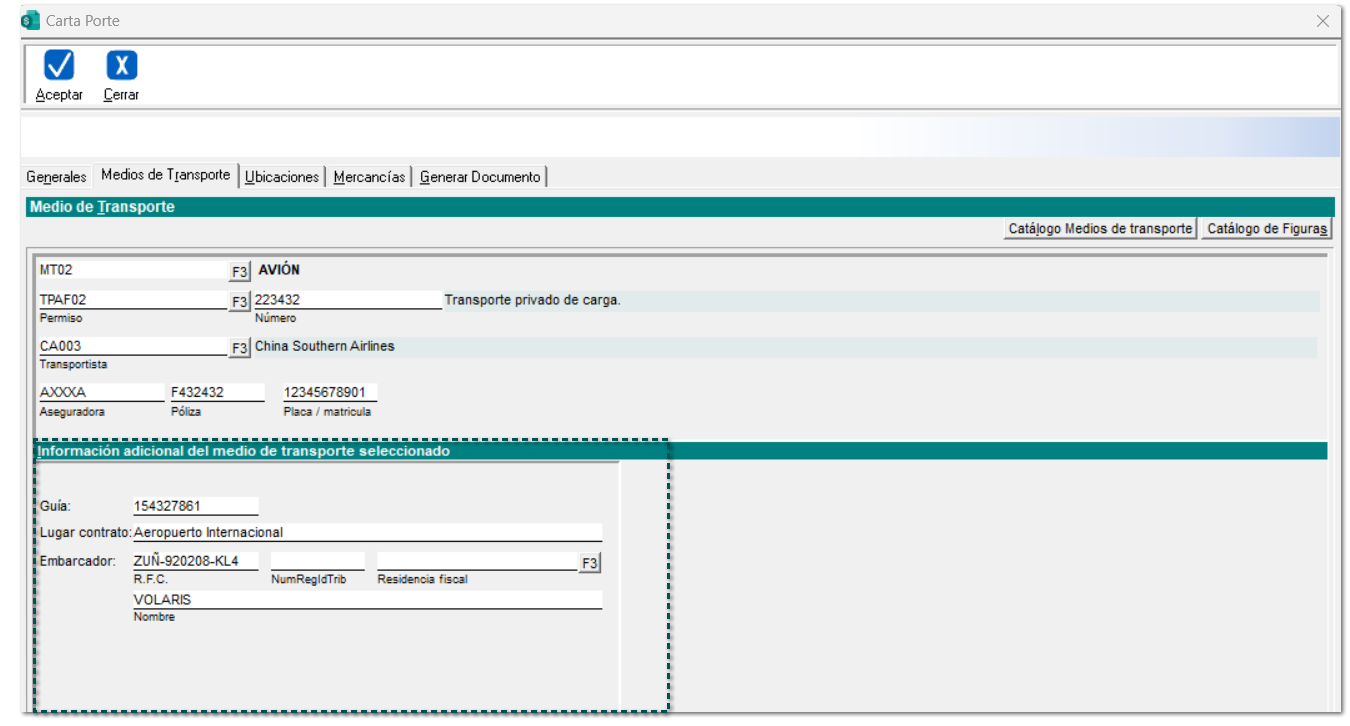1350x726 pixels.
Task: Click the Aceptar checkmark icon
Action: point(59,66)
